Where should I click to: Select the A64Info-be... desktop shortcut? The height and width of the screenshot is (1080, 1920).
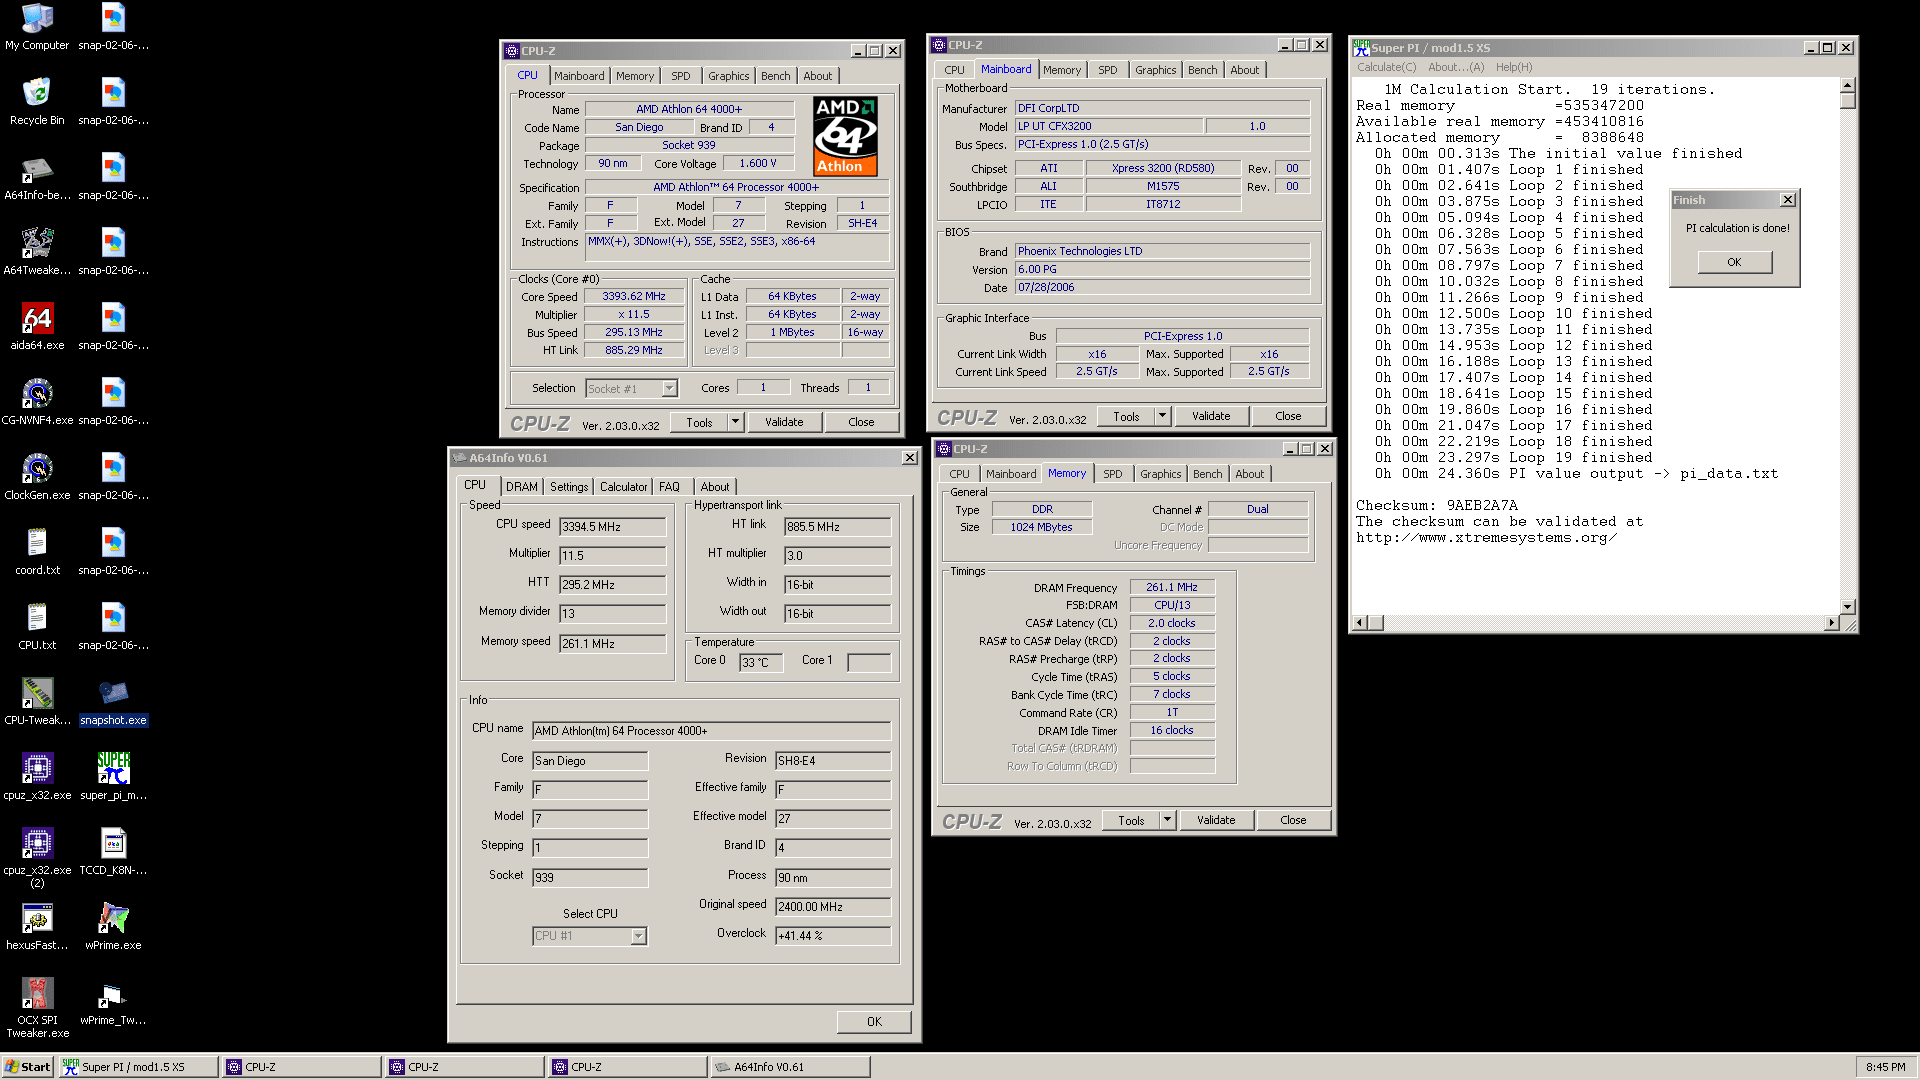37,177
